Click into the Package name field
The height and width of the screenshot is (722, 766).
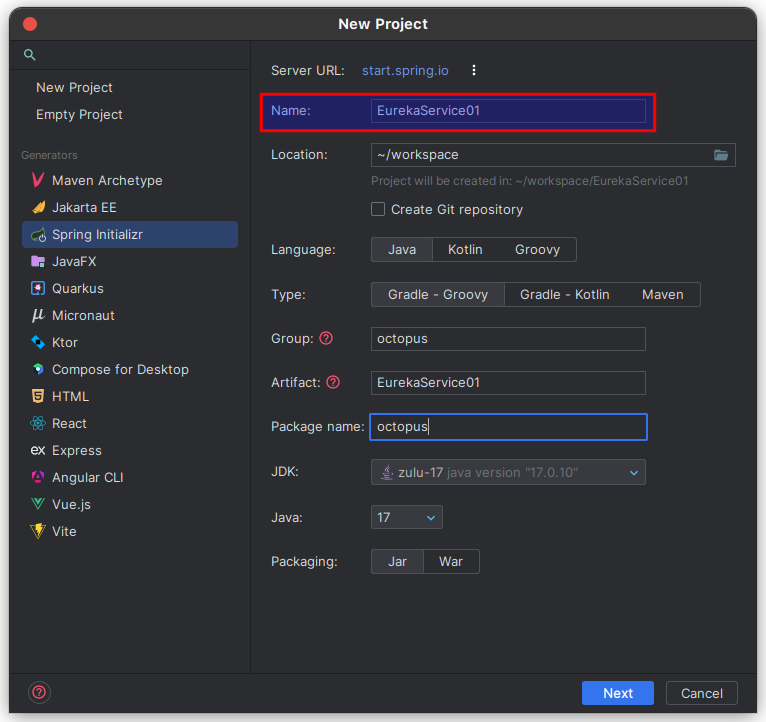[x=508, y=427]
